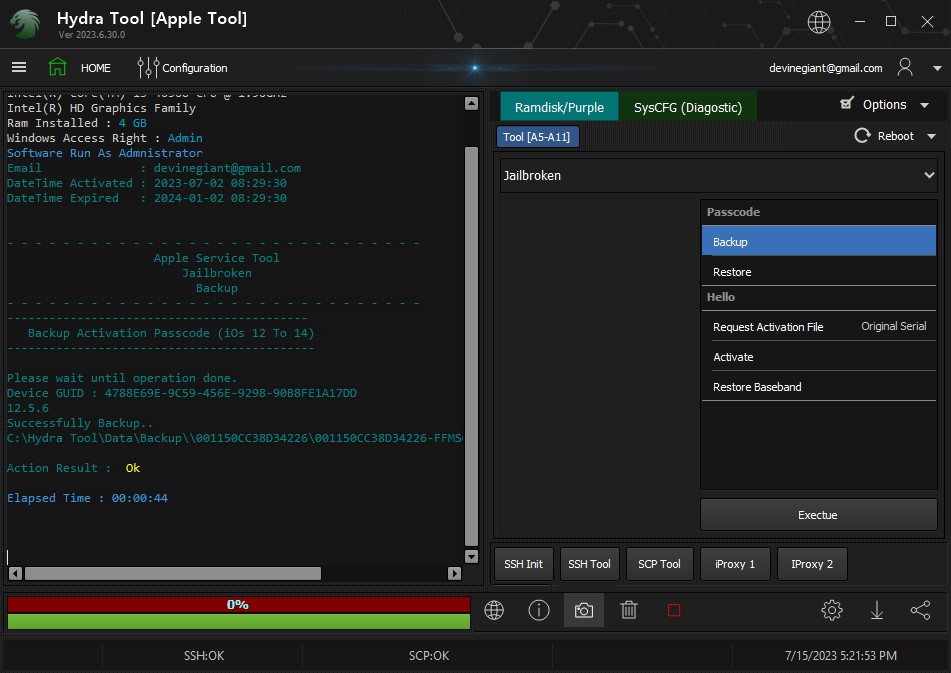Start IProxy 2
951x673 pixels.
812,564
